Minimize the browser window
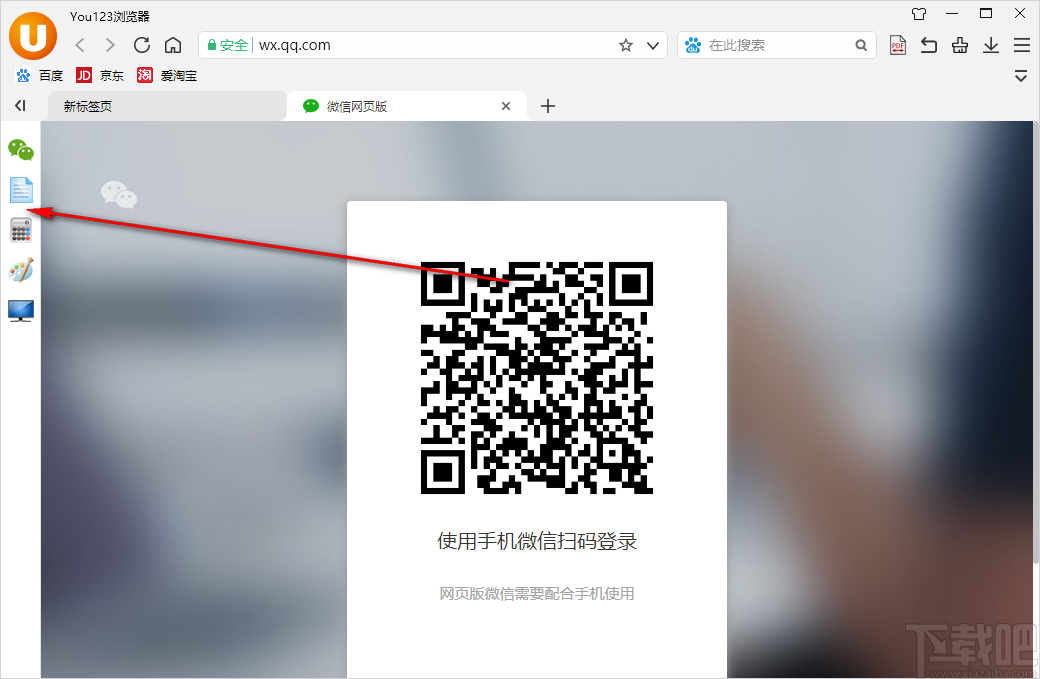Image resolution: width=1040 pixels, height=679 pixels. pos(952,14)
